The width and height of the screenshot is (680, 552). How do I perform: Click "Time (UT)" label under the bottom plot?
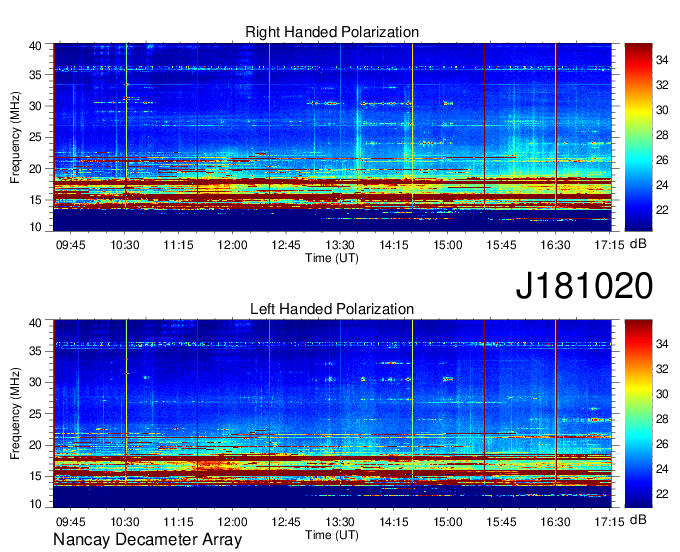coord(332,535)
